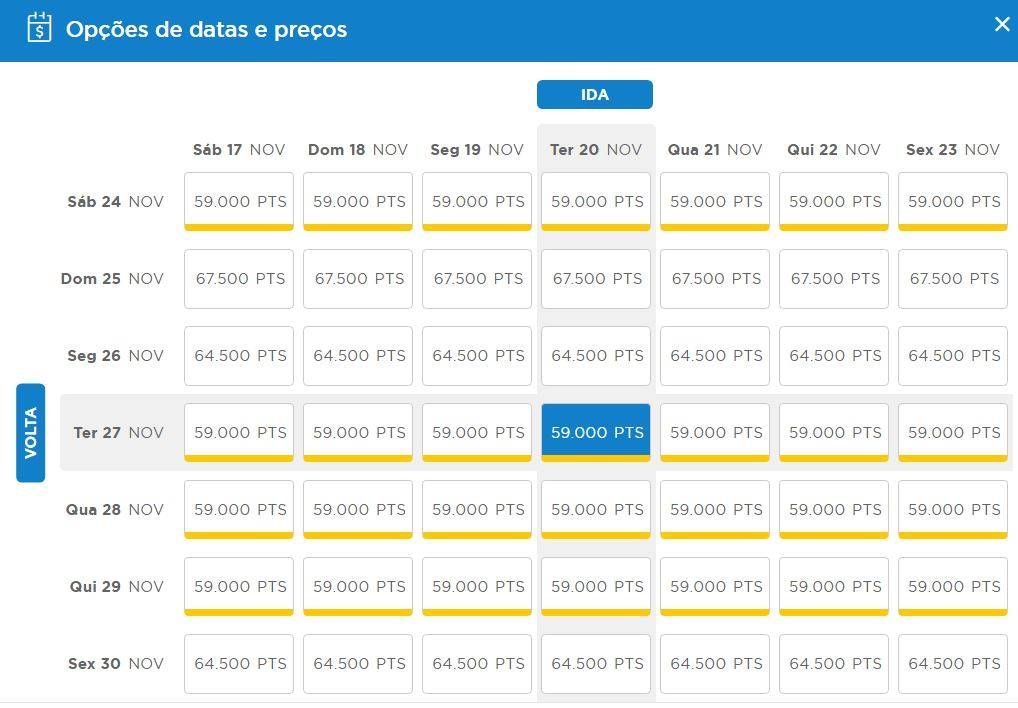This screenshot has width=1018, height=708.
Task: Click the calendar price icon in header
Action: coord(39,28)
